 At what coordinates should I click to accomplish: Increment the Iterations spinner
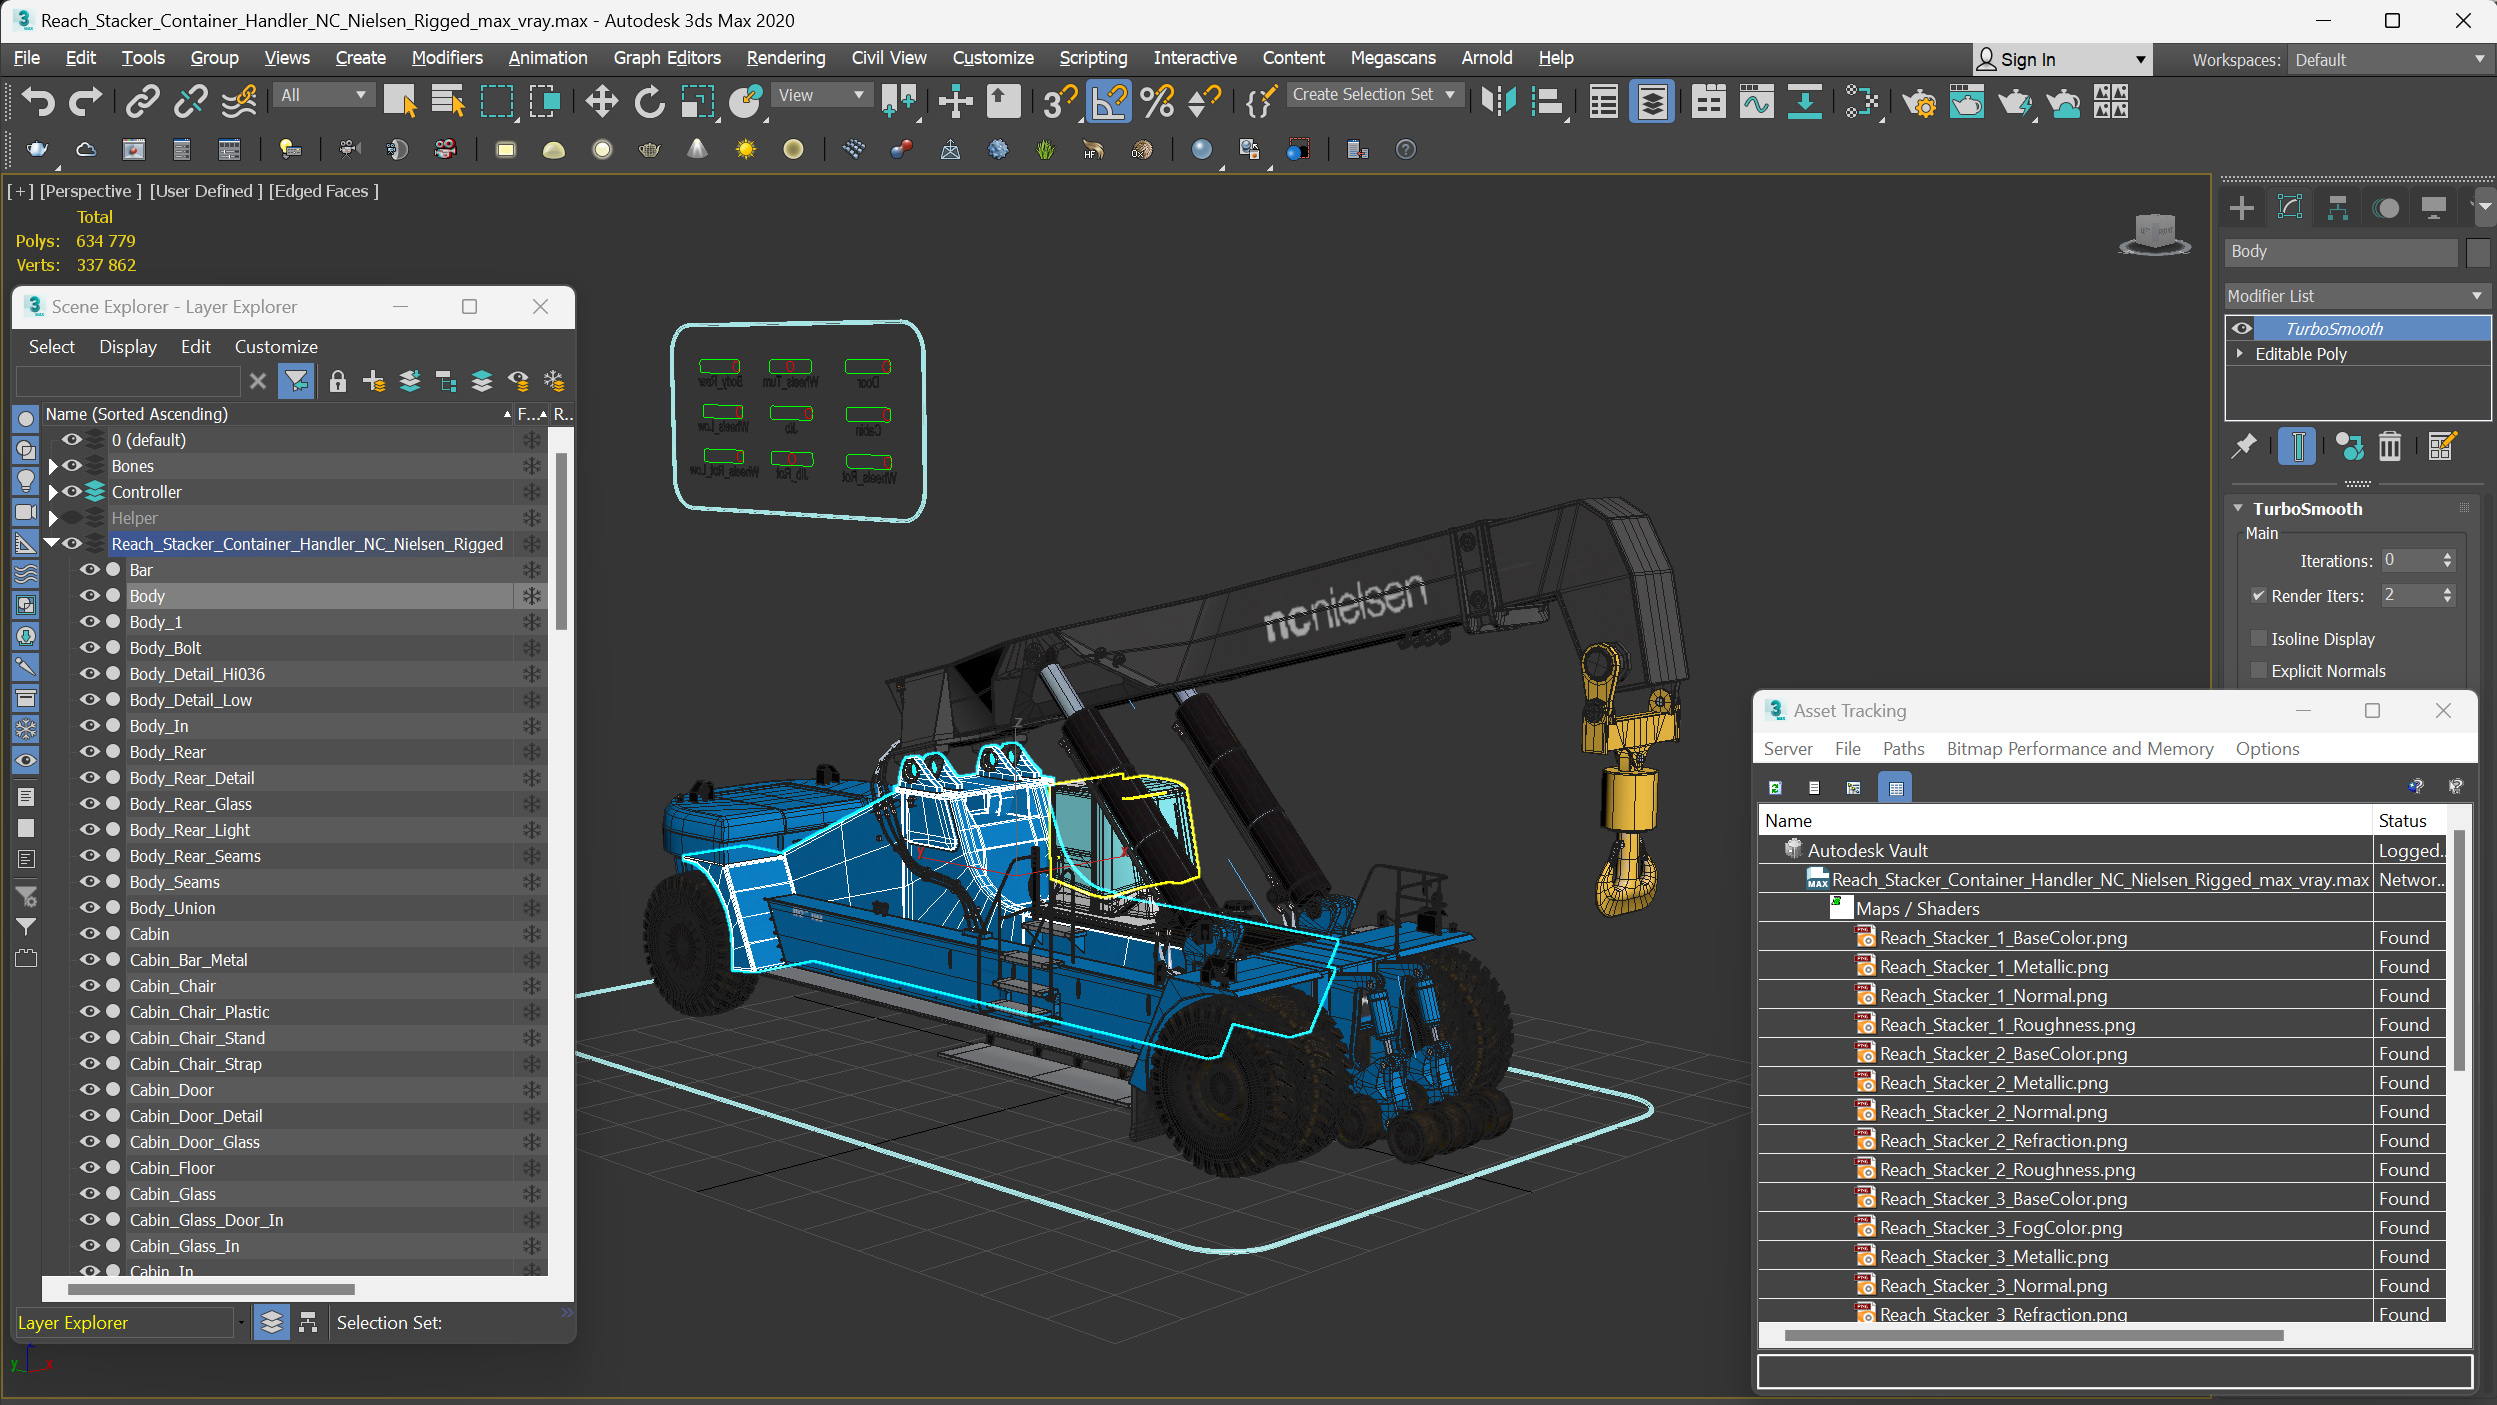point(2447,556)
